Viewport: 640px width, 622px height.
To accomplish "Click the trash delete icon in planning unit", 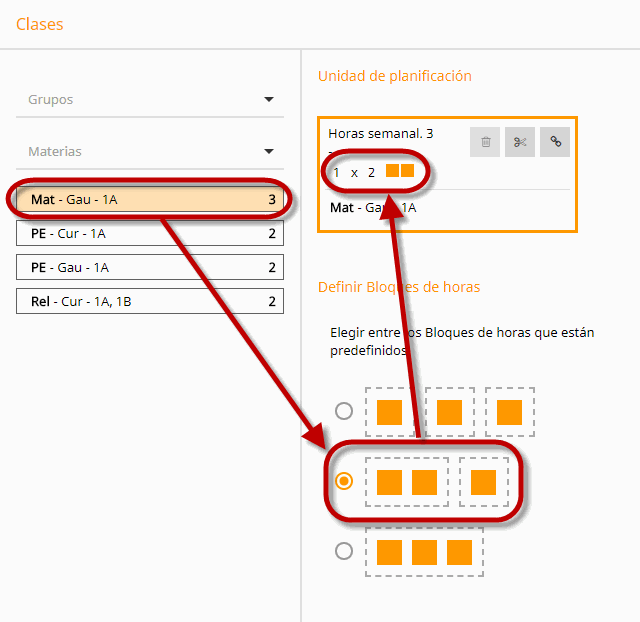I will [x=485, y=142].
